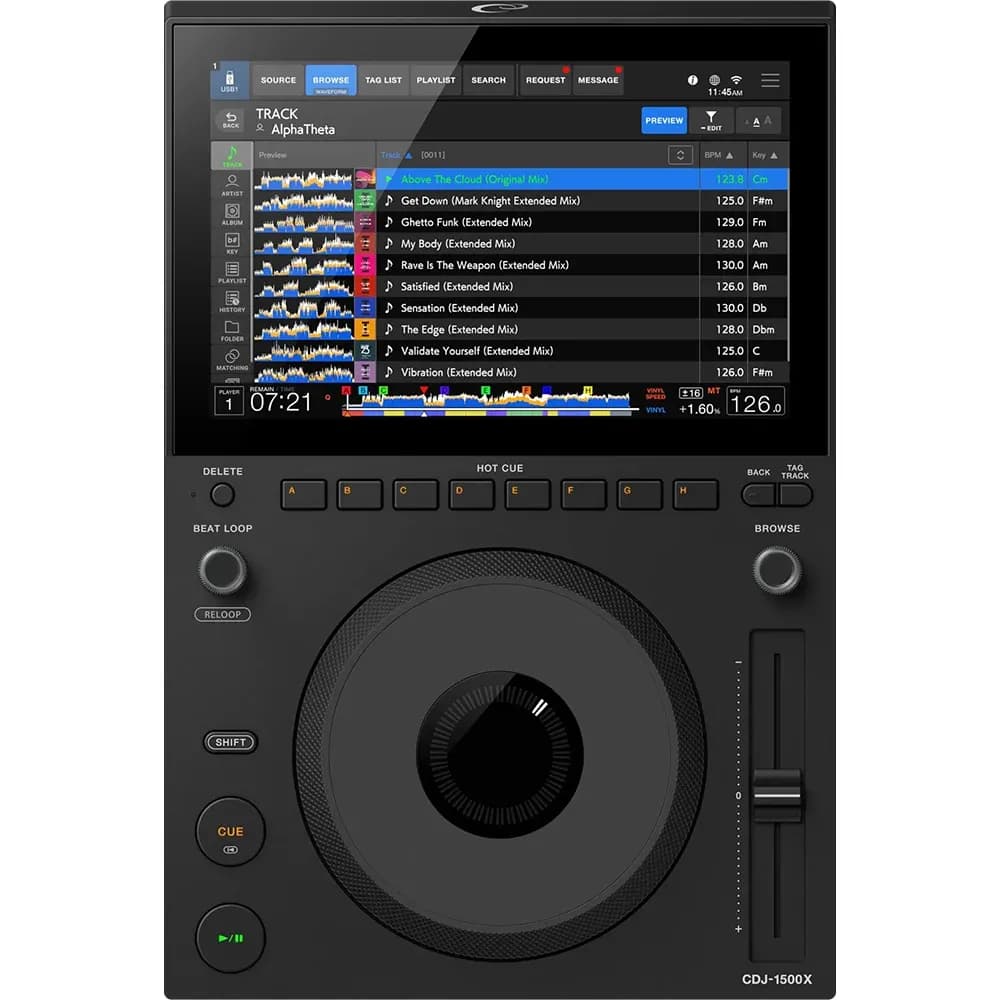Toggle the TAG TRACK hardware button

796,495
